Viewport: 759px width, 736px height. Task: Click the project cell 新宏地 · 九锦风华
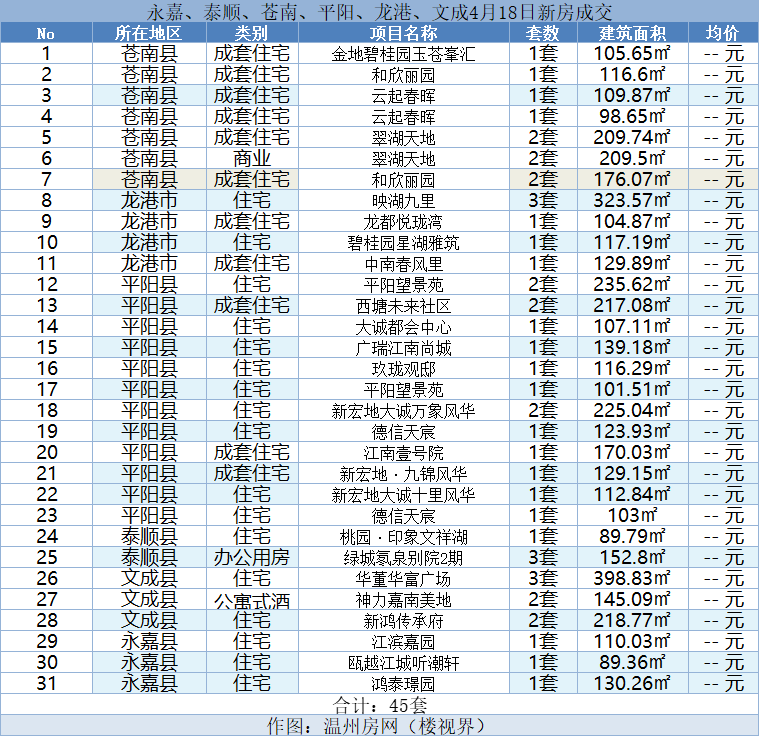pyautogui.click(x=403, y=474)
